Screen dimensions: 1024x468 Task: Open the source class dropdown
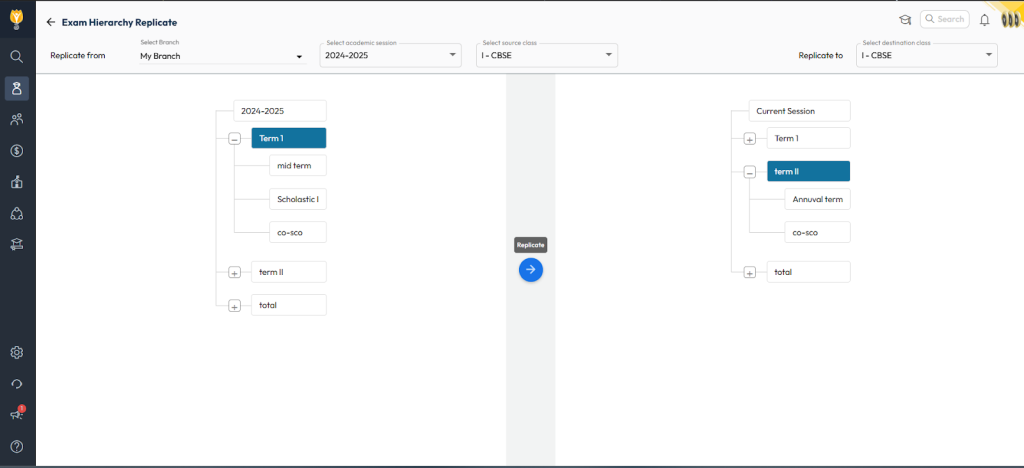[x=546, y=56]
